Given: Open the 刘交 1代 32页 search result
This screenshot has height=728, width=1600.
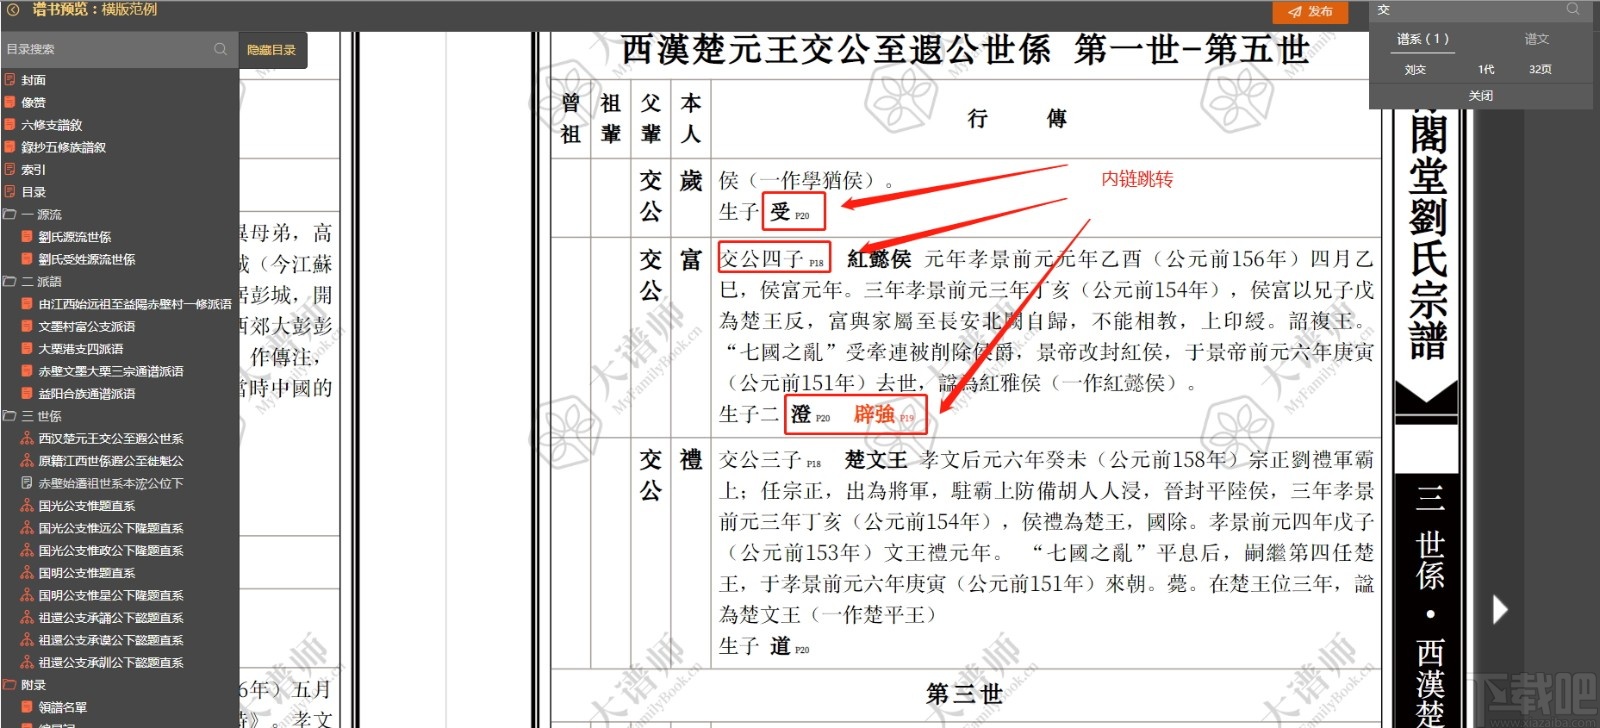Looking at the screenshot, I should (1481, 70).
